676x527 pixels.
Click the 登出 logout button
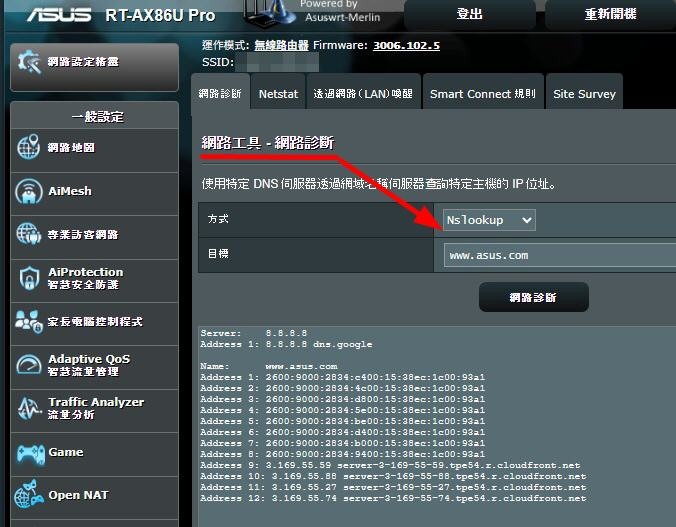pos(469,14)
